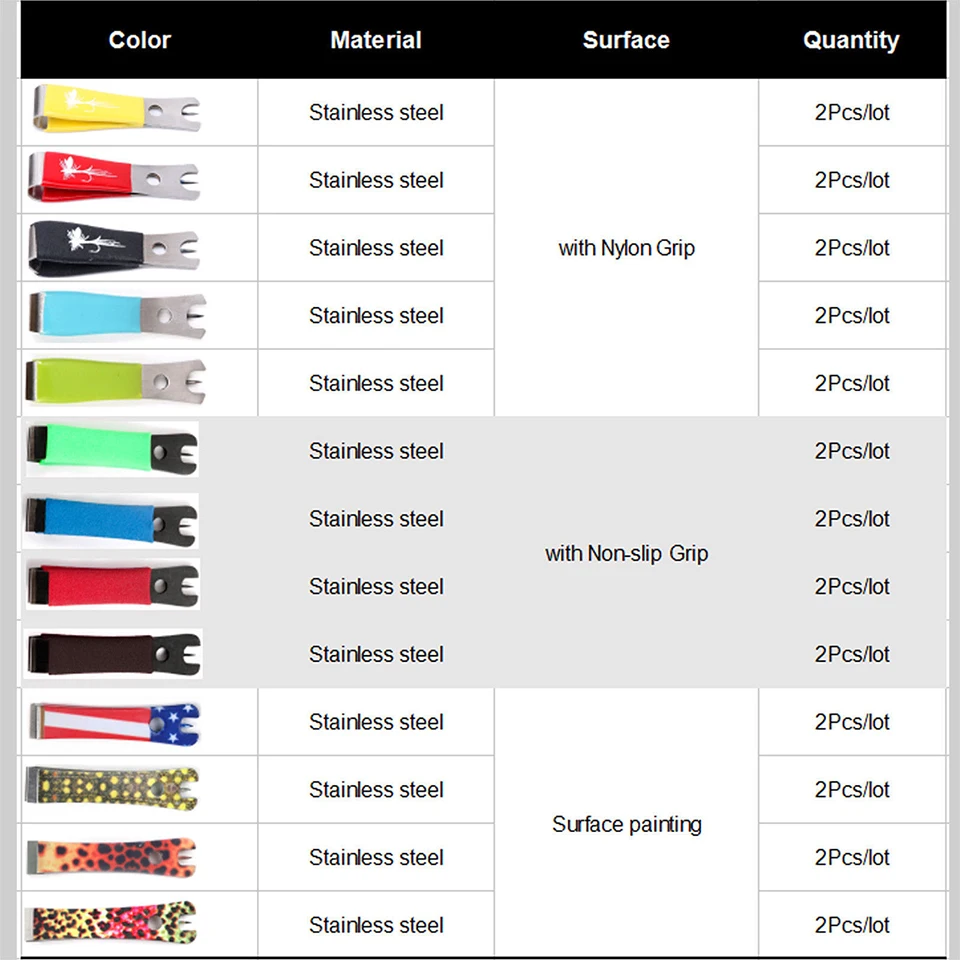Click the black fly-print nipper image
Viewport: 960px width, 960px height.
click(114, 247)
